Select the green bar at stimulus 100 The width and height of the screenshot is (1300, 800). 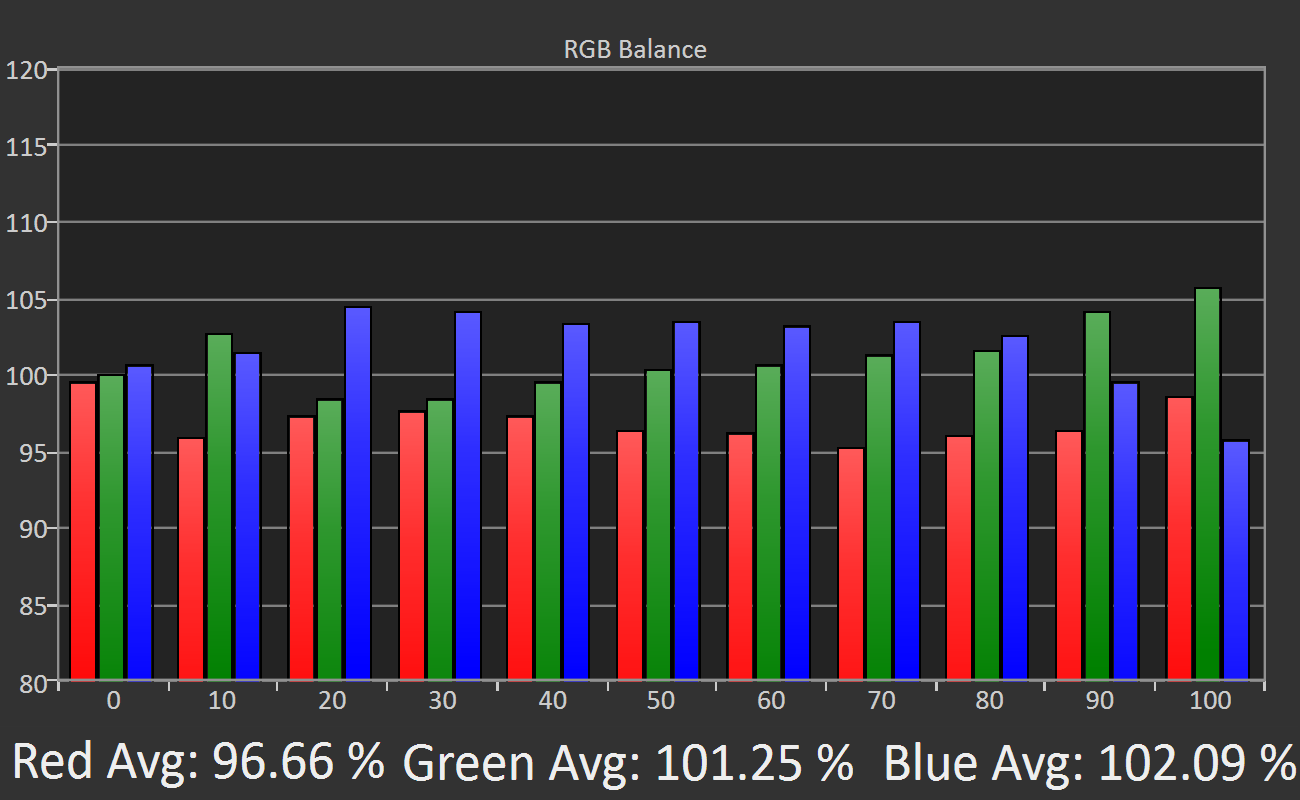coord(1207,485)
